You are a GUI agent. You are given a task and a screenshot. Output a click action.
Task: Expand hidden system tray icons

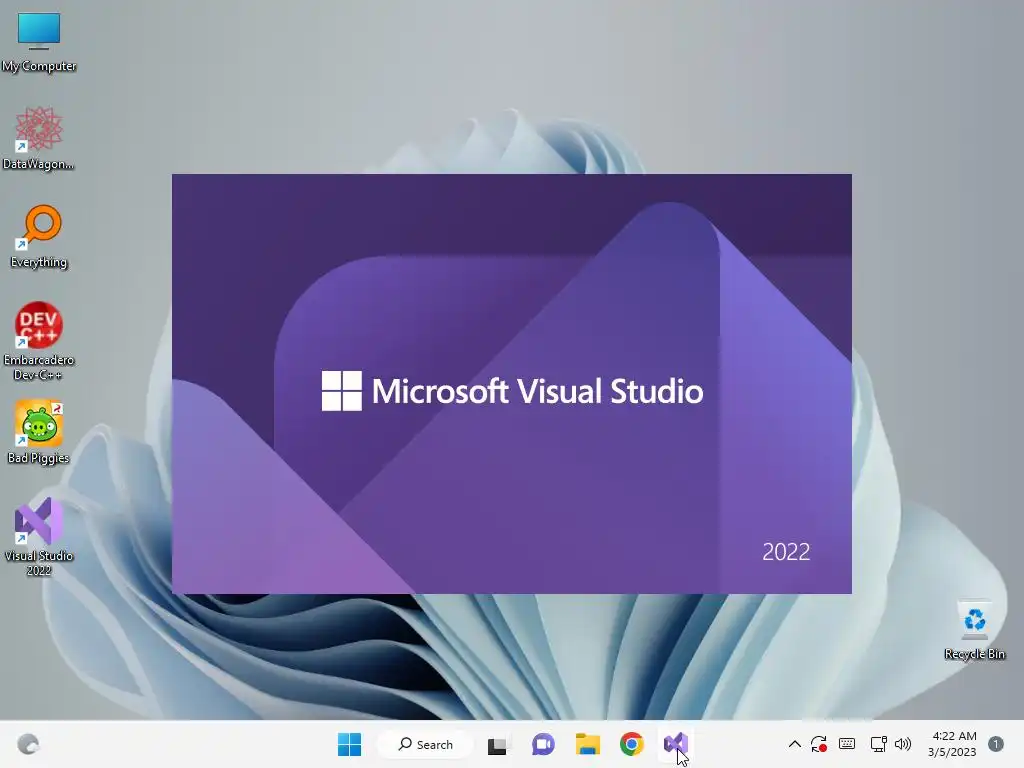coord(794,744)
